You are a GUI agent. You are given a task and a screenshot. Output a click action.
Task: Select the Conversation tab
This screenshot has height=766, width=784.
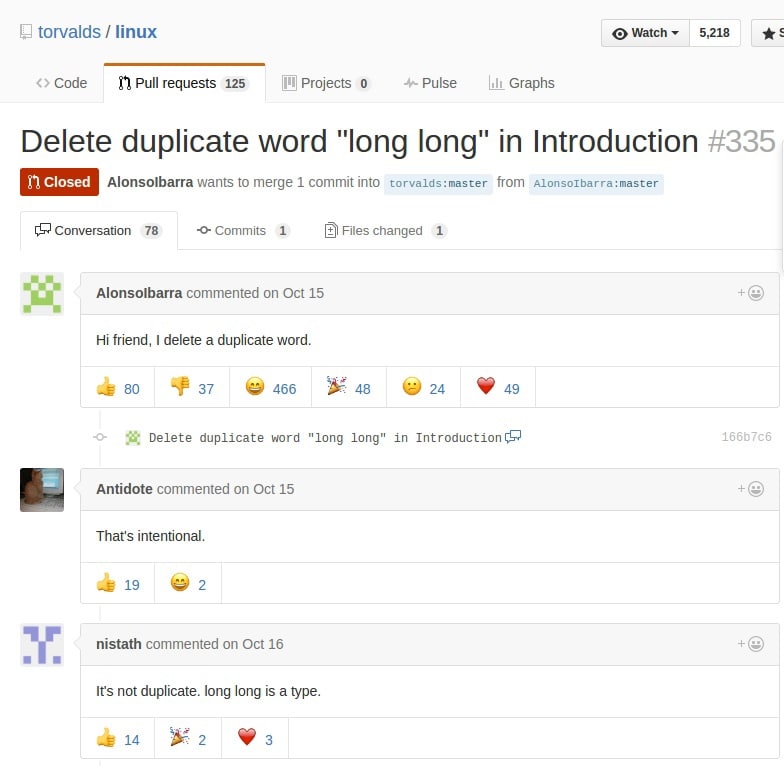[98, 230]
